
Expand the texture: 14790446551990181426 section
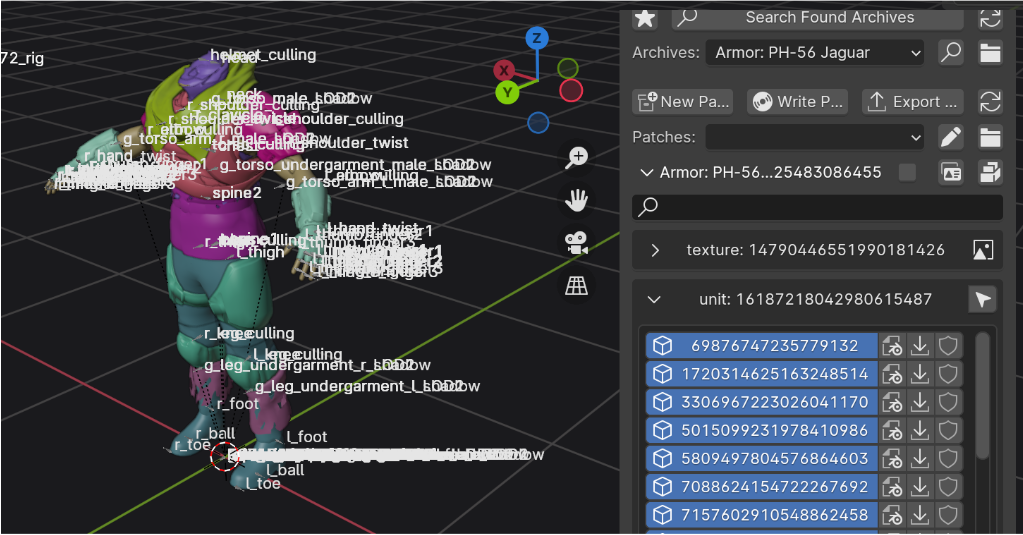coord(655,250)
